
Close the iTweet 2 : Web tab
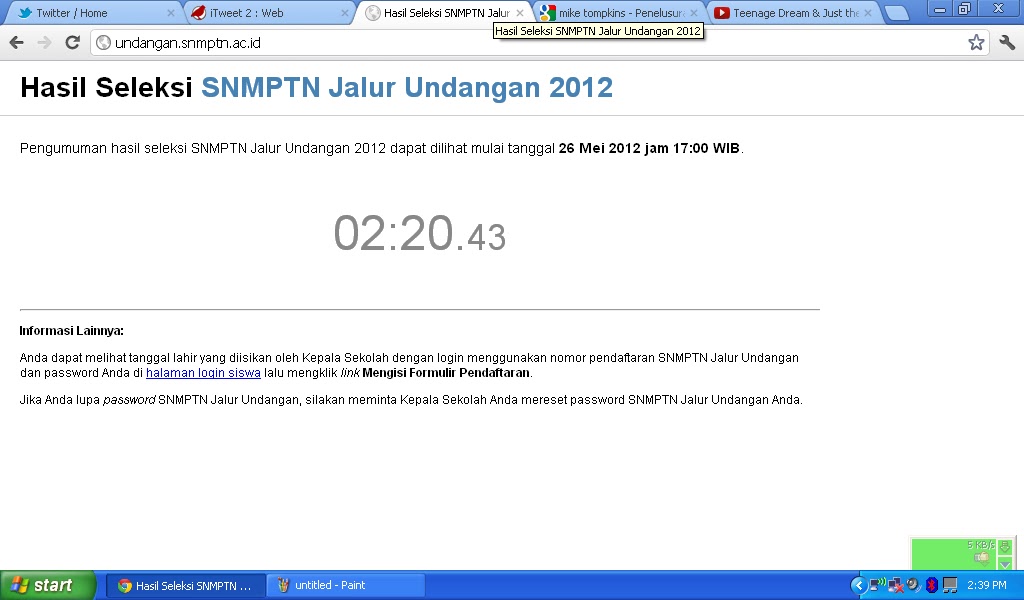point(345,13)
